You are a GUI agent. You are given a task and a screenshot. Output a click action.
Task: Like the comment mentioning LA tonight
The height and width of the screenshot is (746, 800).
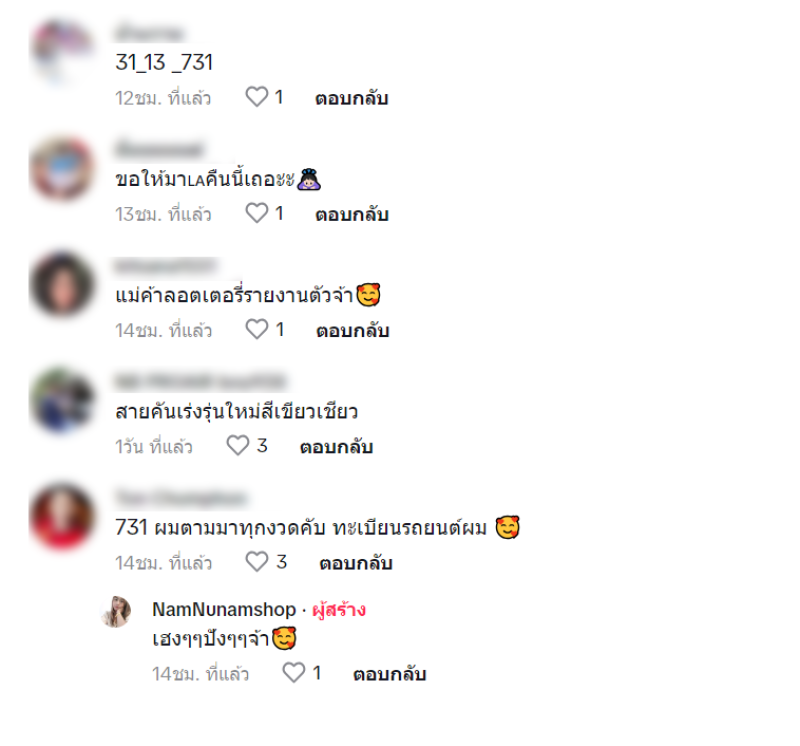coord(257,213)
